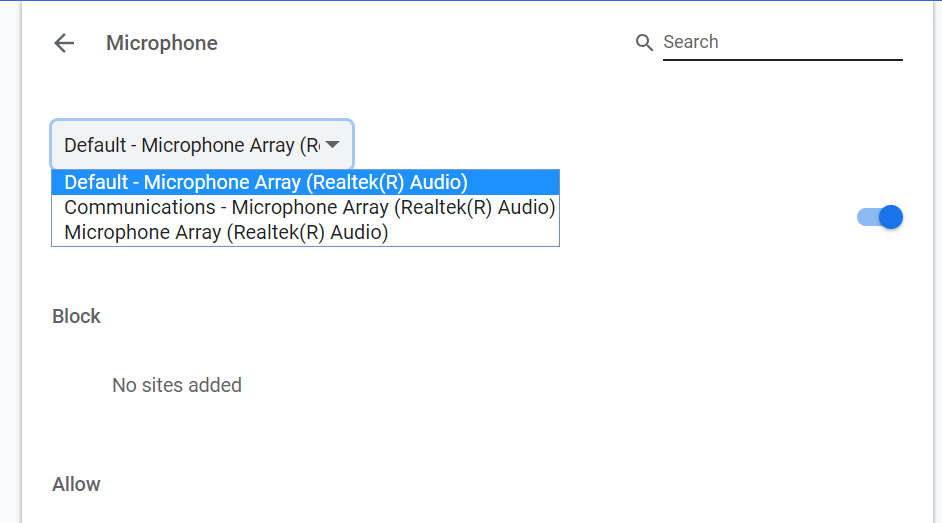The image size is (942, 523).
Task: Click the magnifying glass search icon
Action: [644, 43]
